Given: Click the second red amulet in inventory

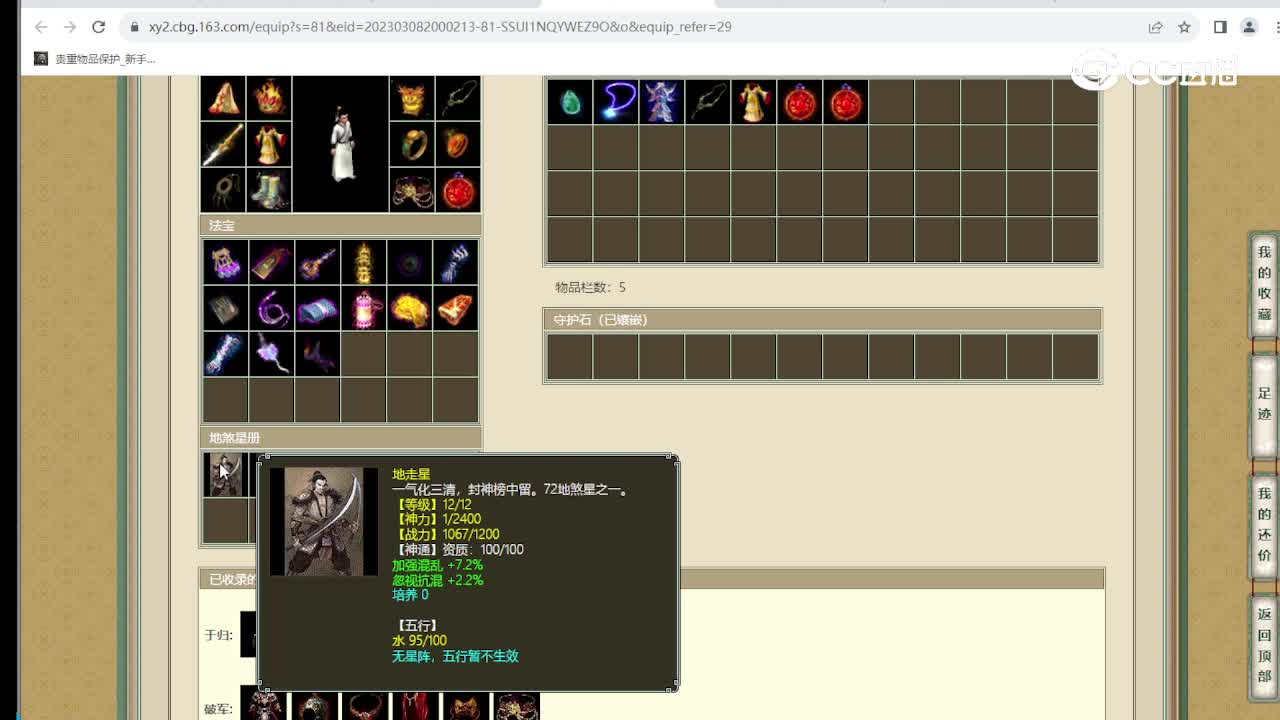Looking at the screenshot, I should click(x=845, y=102).
